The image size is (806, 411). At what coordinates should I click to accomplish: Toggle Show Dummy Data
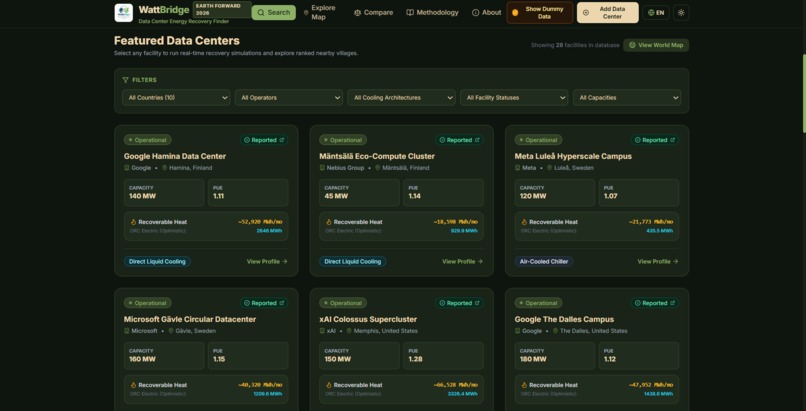(540, 12)
